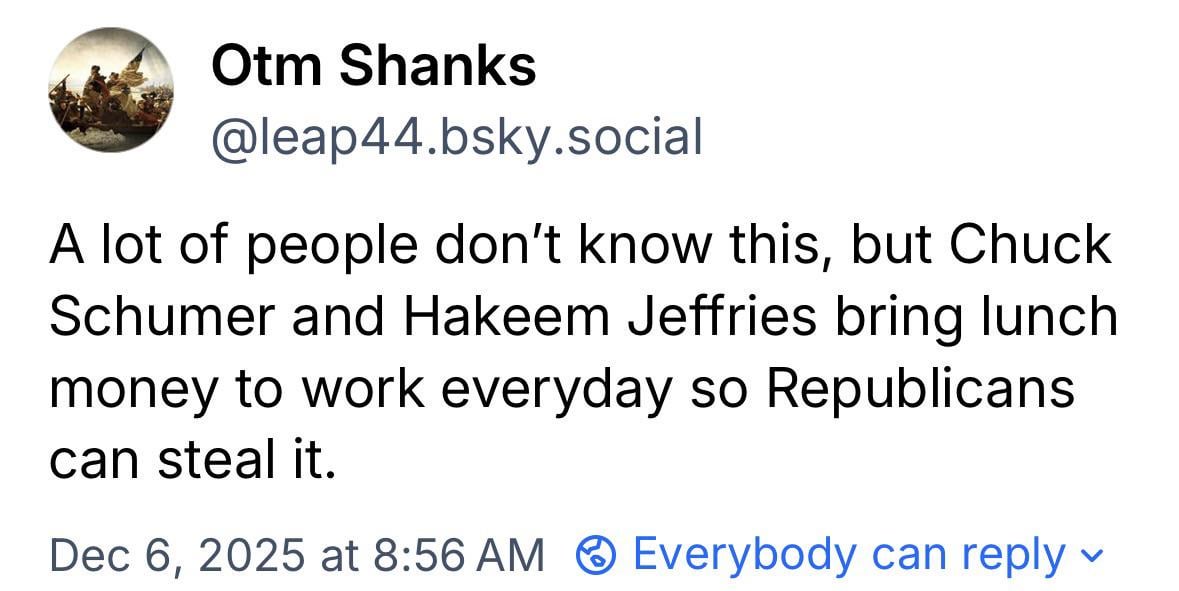This screenshot has width=1179, height=591.
Task: Click the phrase "can steal it."
Action: 188,459
